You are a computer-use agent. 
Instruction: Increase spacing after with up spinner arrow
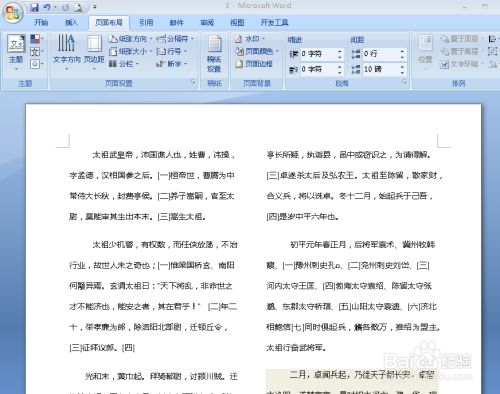[403, 67]
